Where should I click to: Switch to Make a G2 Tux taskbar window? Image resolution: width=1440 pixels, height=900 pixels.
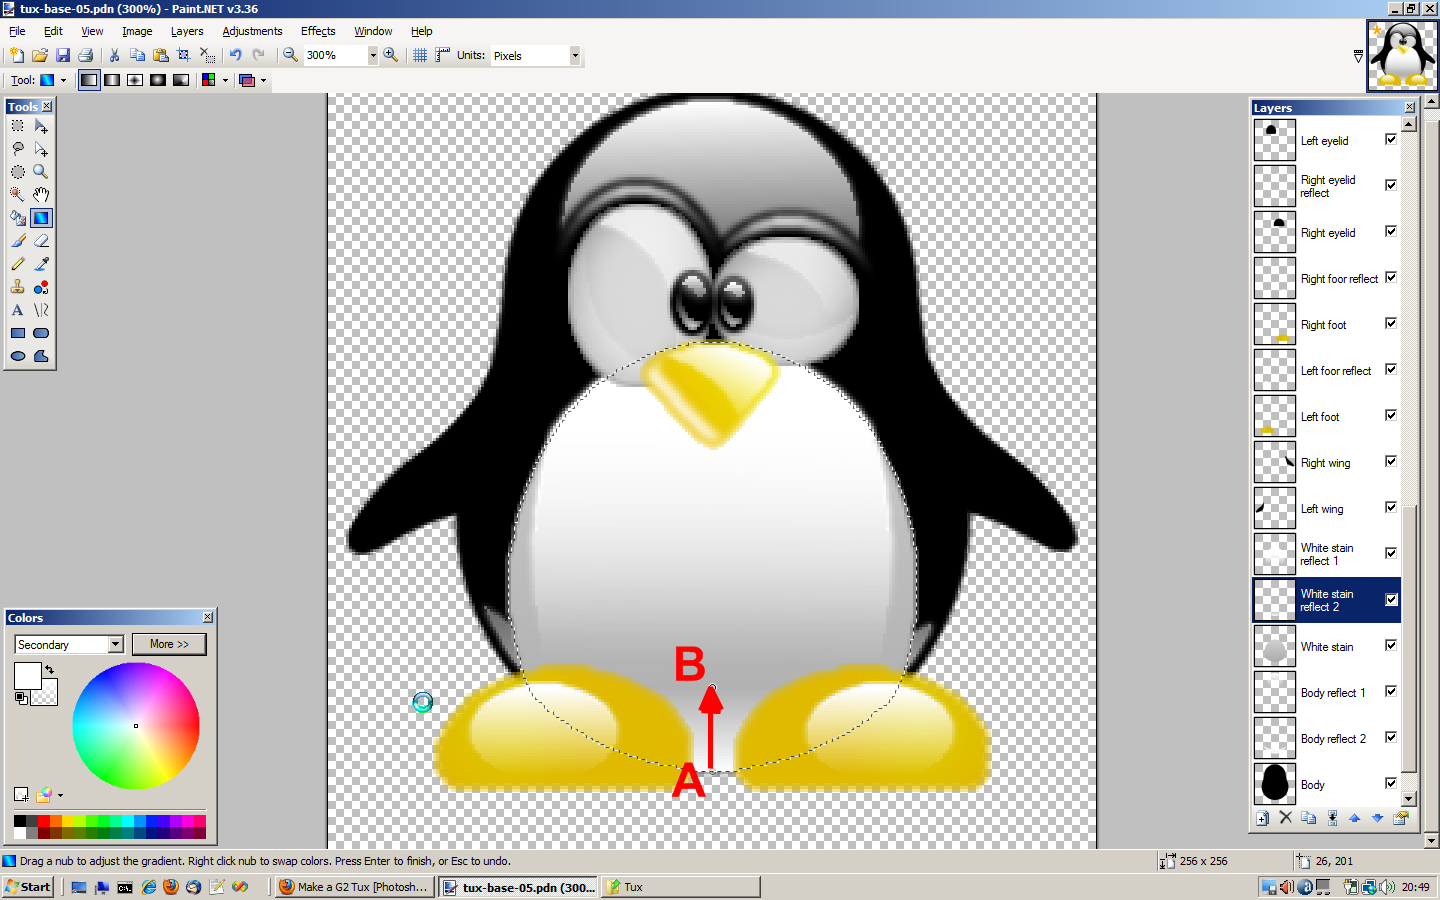(x=354, y=887)
